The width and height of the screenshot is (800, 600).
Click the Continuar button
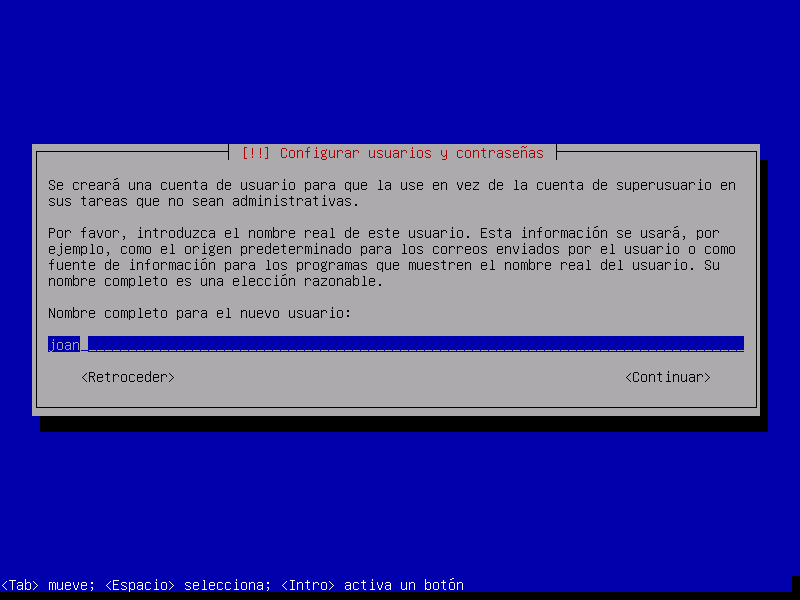click(x=668, y=377)
